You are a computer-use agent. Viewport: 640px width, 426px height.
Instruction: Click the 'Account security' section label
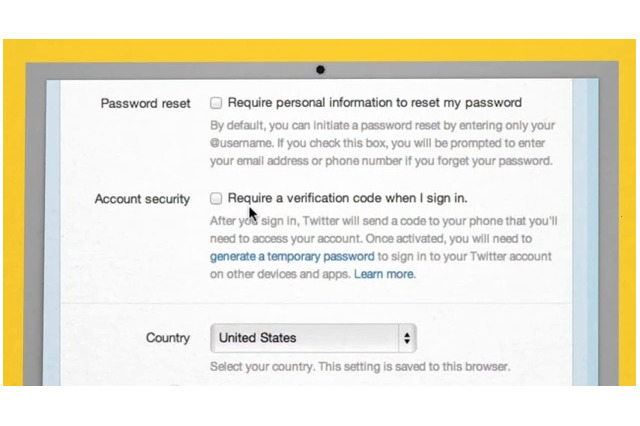point(142,199)
